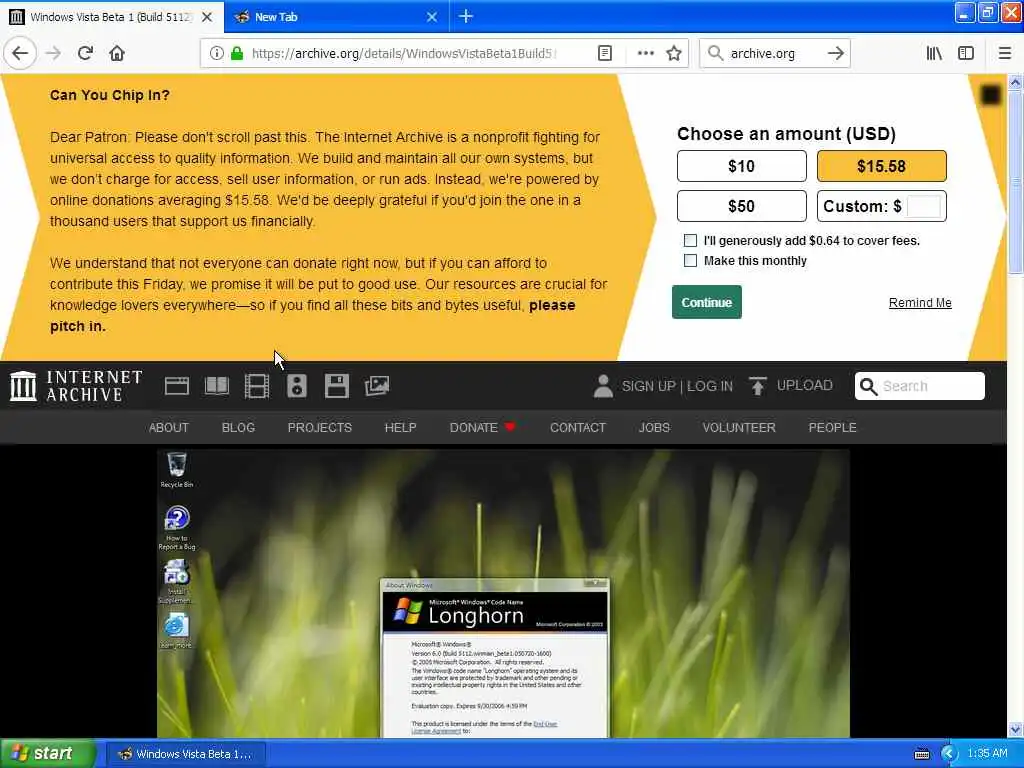Open the browser home page
1024x768 pixels.
point(117,54)
